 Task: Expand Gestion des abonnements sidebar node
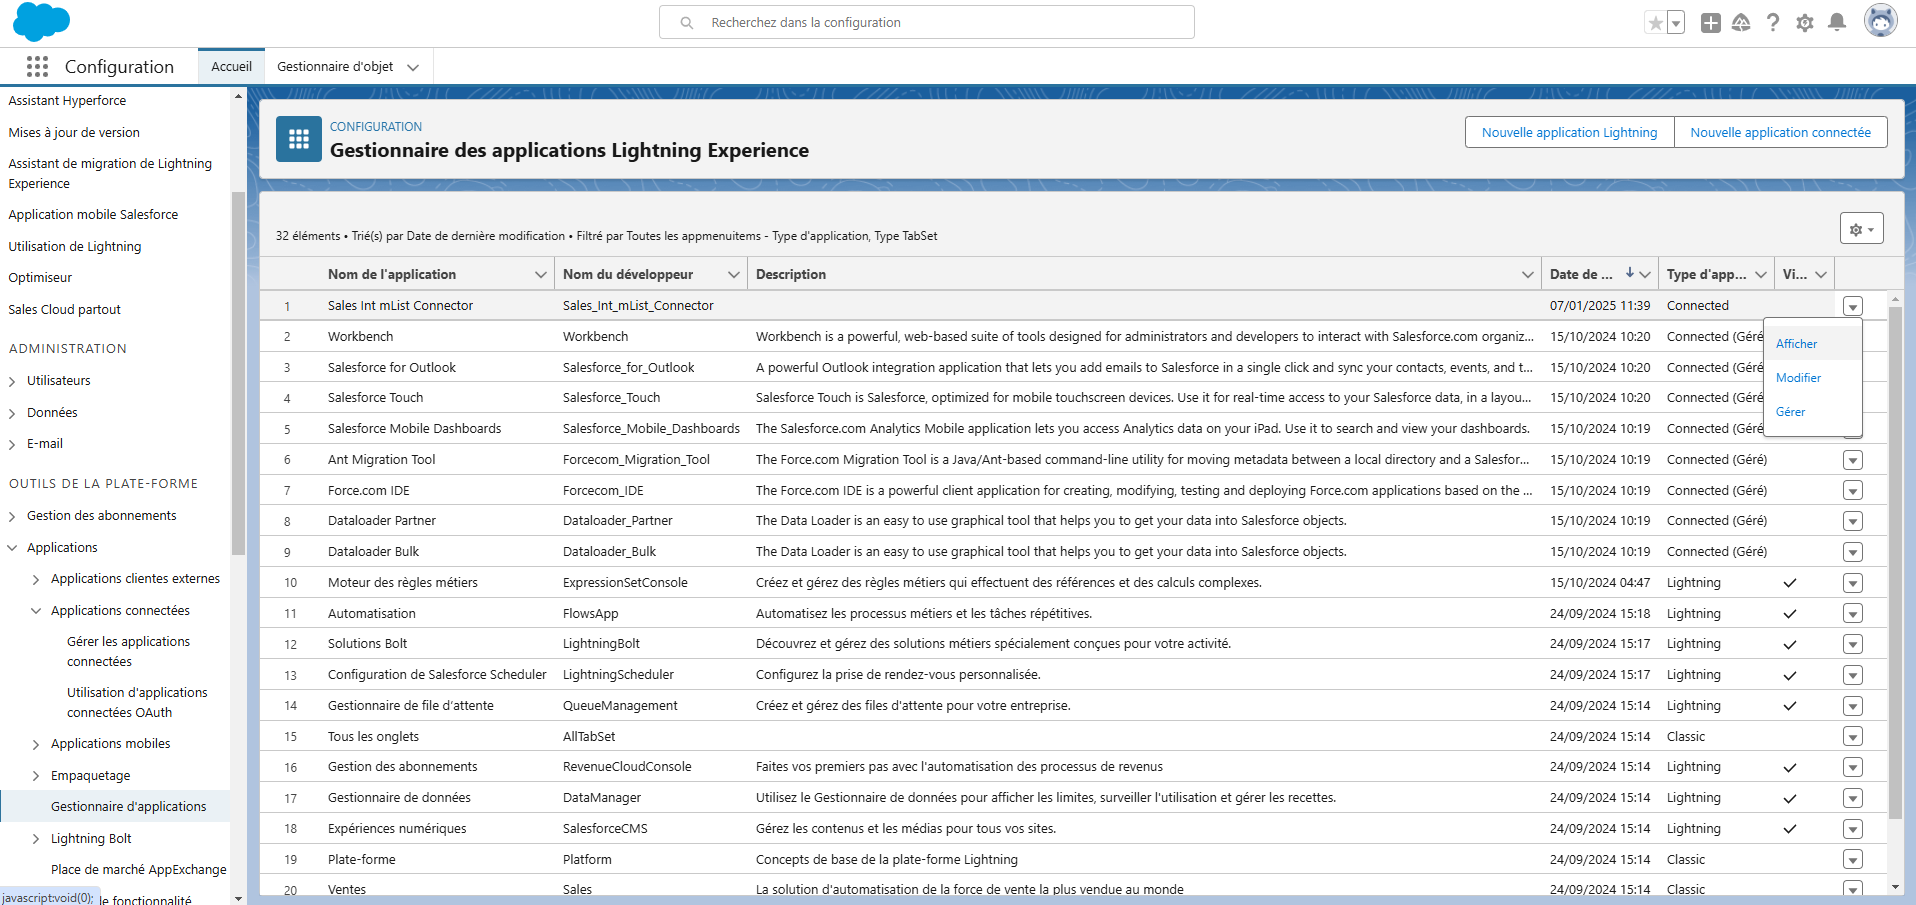click(x=12, y=517)
